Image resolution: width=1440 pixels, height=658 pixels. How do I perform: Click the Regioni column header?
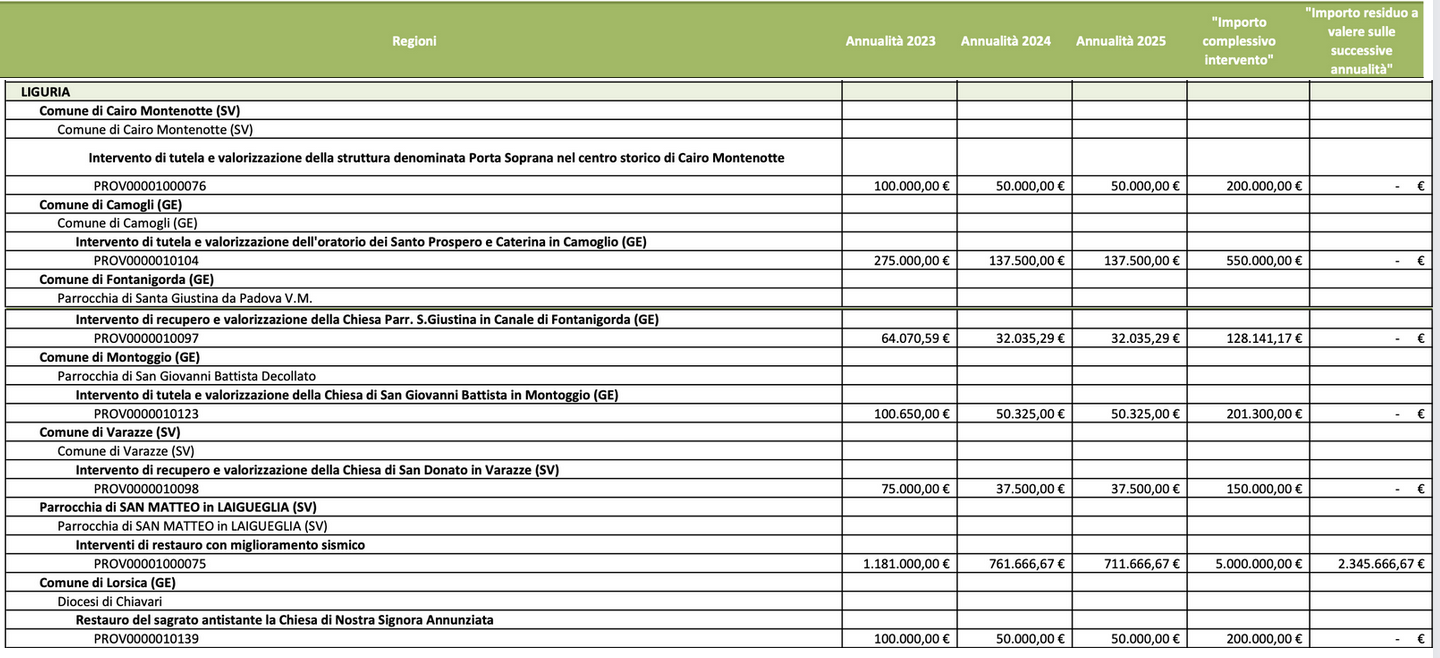click(x=414, y=41)
